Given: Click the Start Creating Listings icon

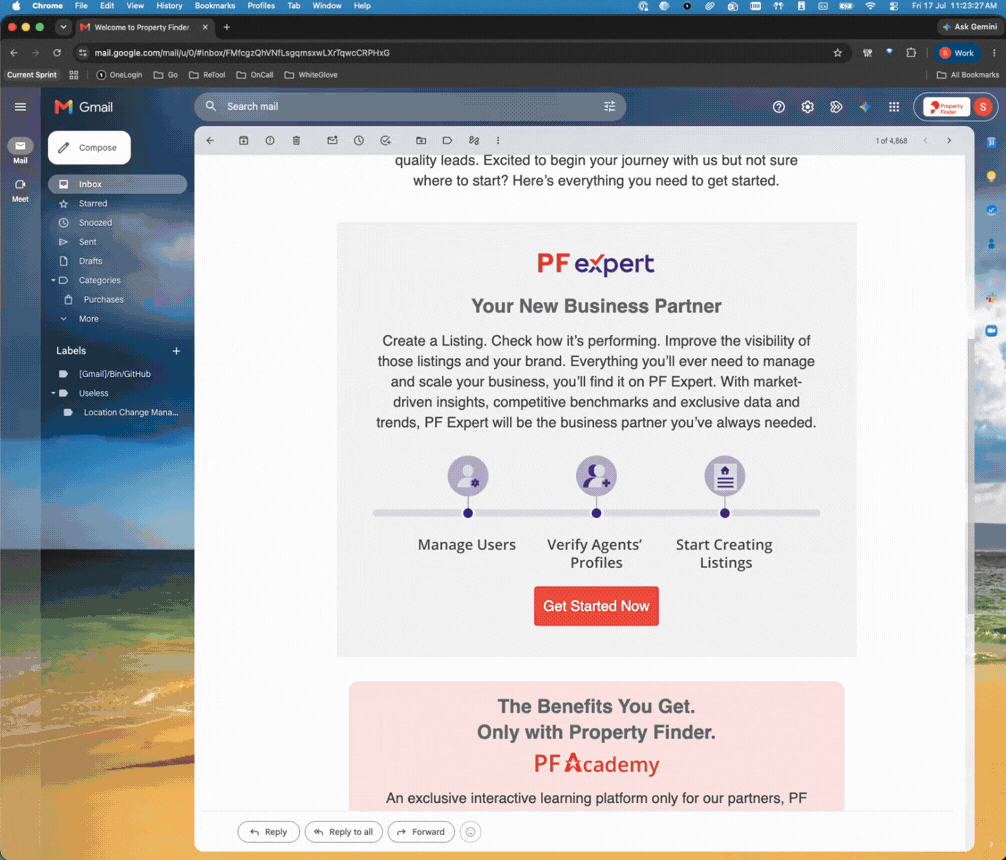Looking at the screenshot, I should coord(725,476).
